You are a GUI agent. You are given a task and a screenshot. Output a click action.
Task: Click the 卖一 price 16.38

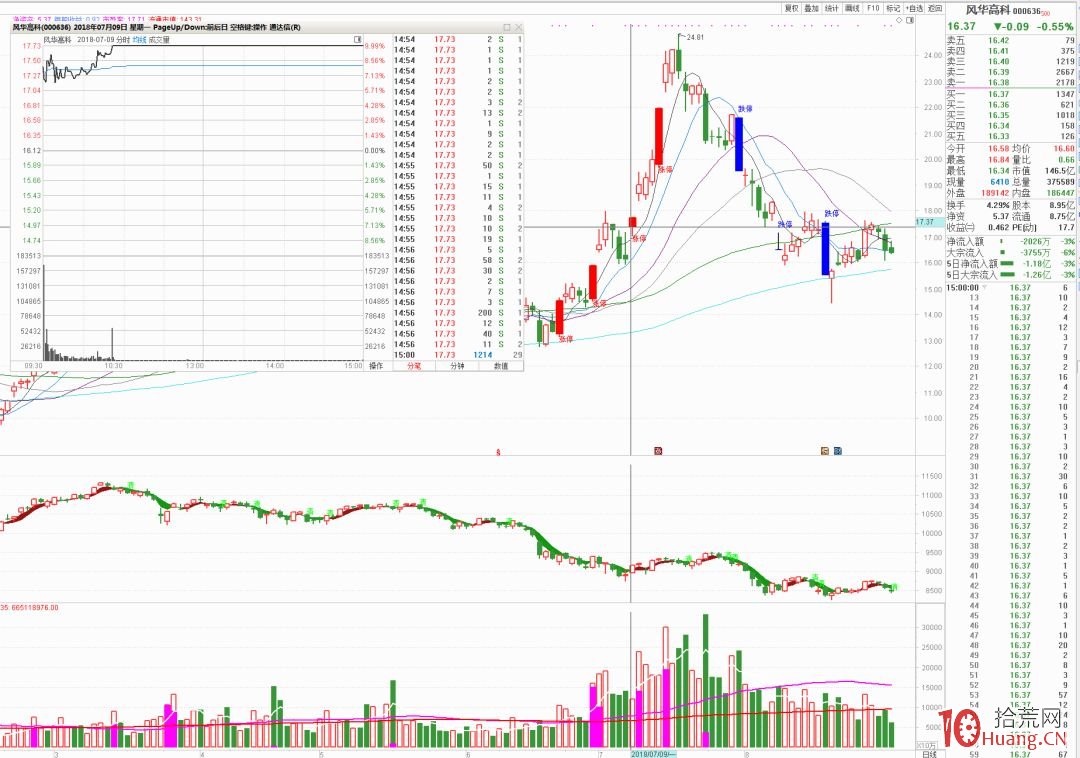998,82
